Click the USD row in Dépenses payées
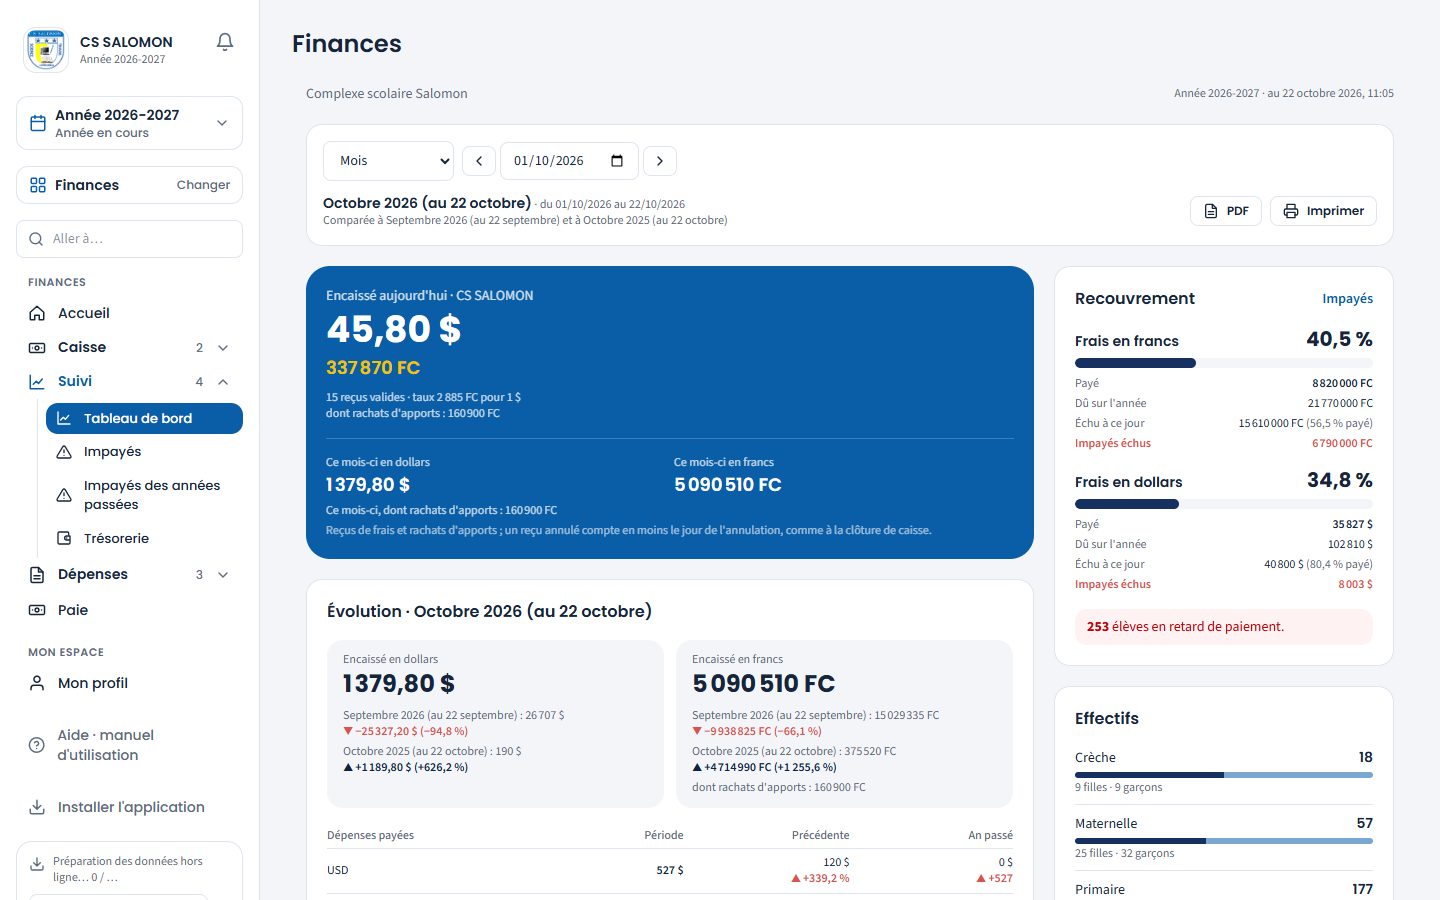1440x900 pixels. pyautogui.click(x=670, y=870)
